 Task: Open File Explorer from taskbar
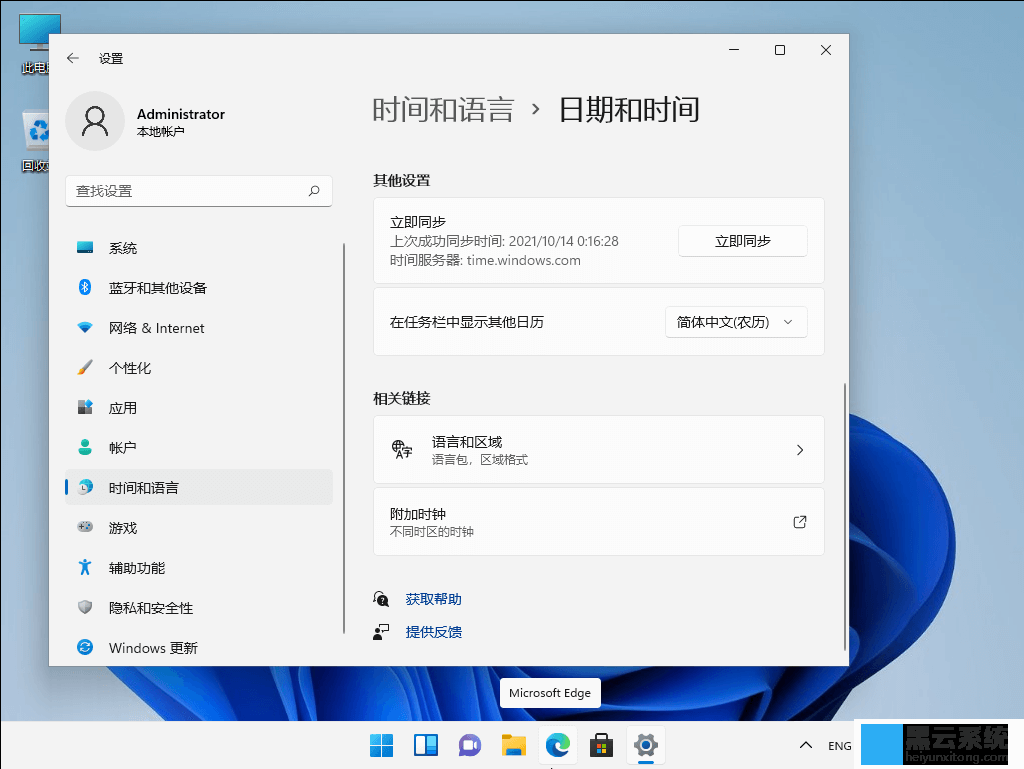tap(513, 745)
